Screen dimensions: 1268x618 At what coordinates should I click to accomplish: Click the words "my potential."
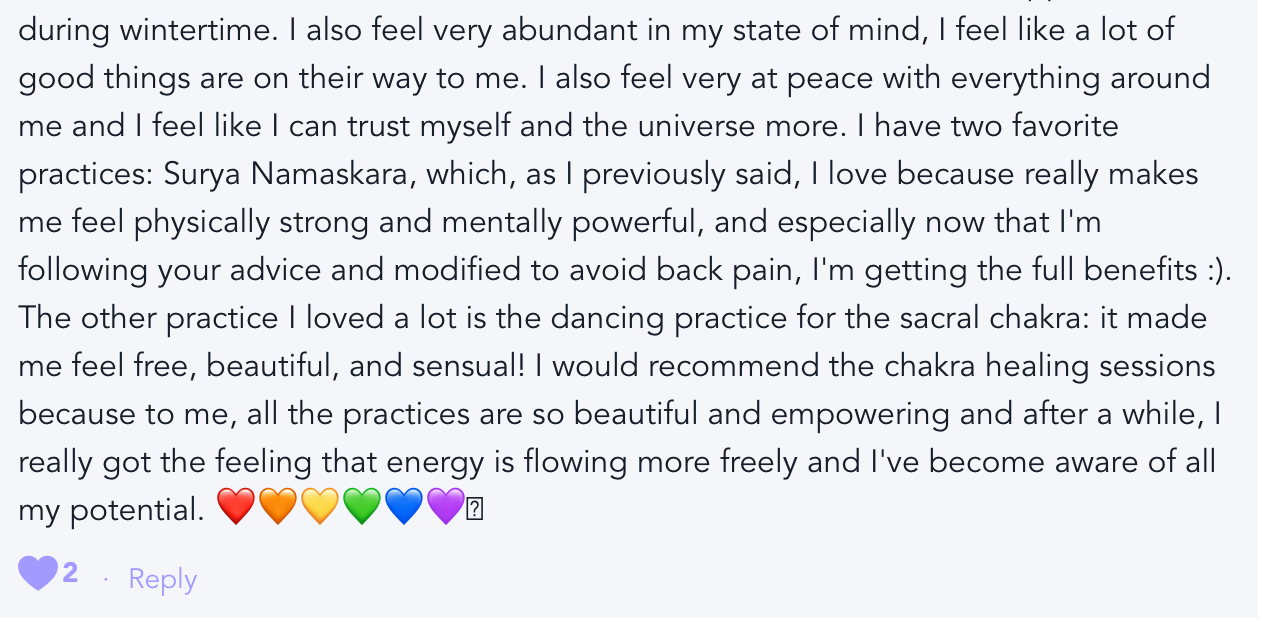(x=110, y=511)
